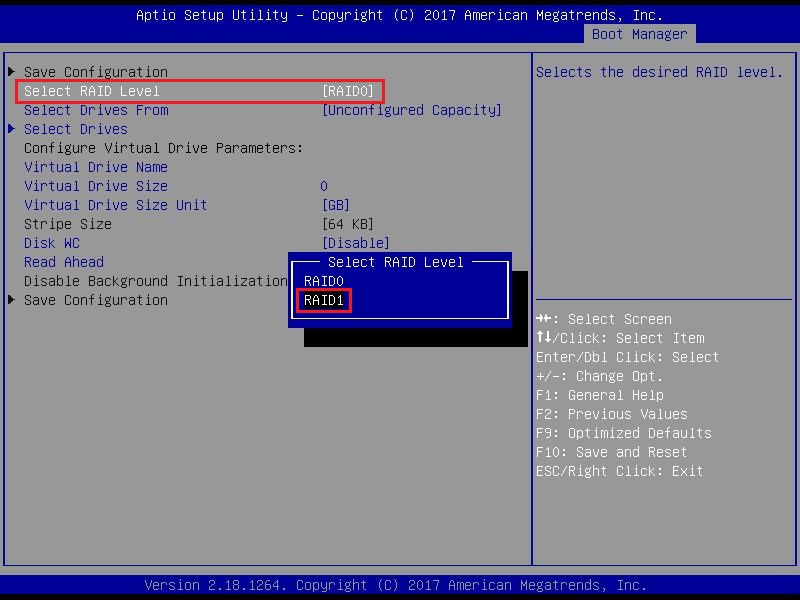Choose RAID0 in the popup list
Image resolution: width=800 pixels, height=600 pixels.
(x=324, y=281)
